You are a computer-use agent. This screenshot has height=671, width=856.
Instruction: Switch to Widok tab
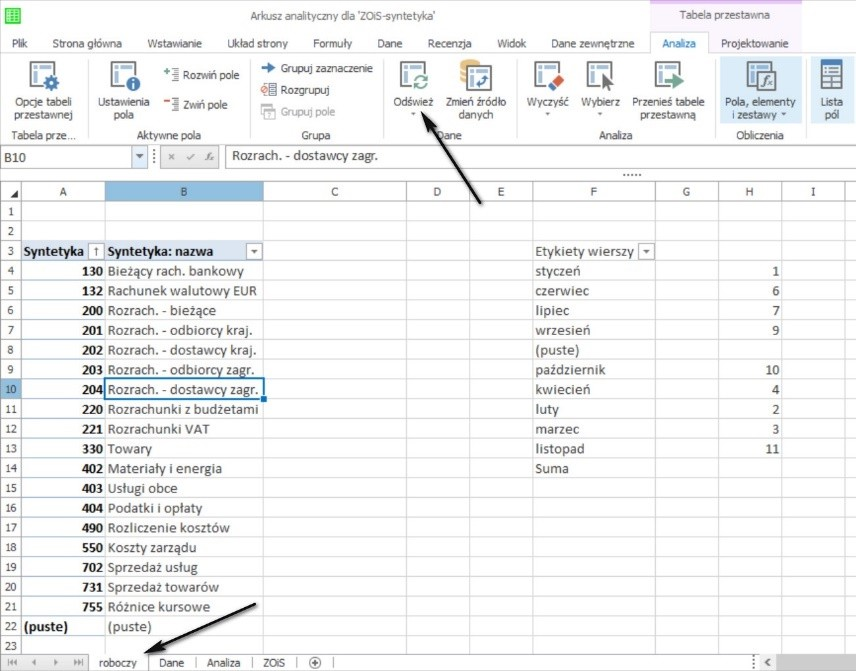511,43
